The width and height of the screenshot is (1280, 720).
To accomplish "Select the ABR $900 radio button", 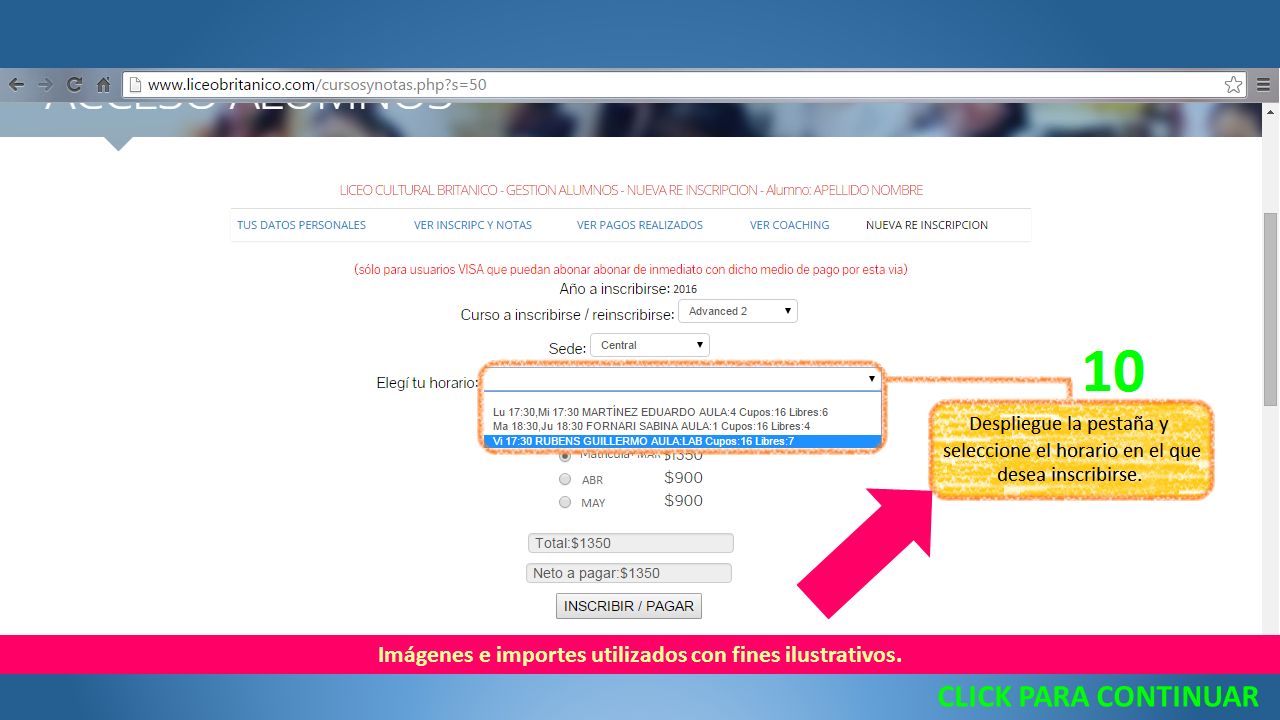I will 565,479.
